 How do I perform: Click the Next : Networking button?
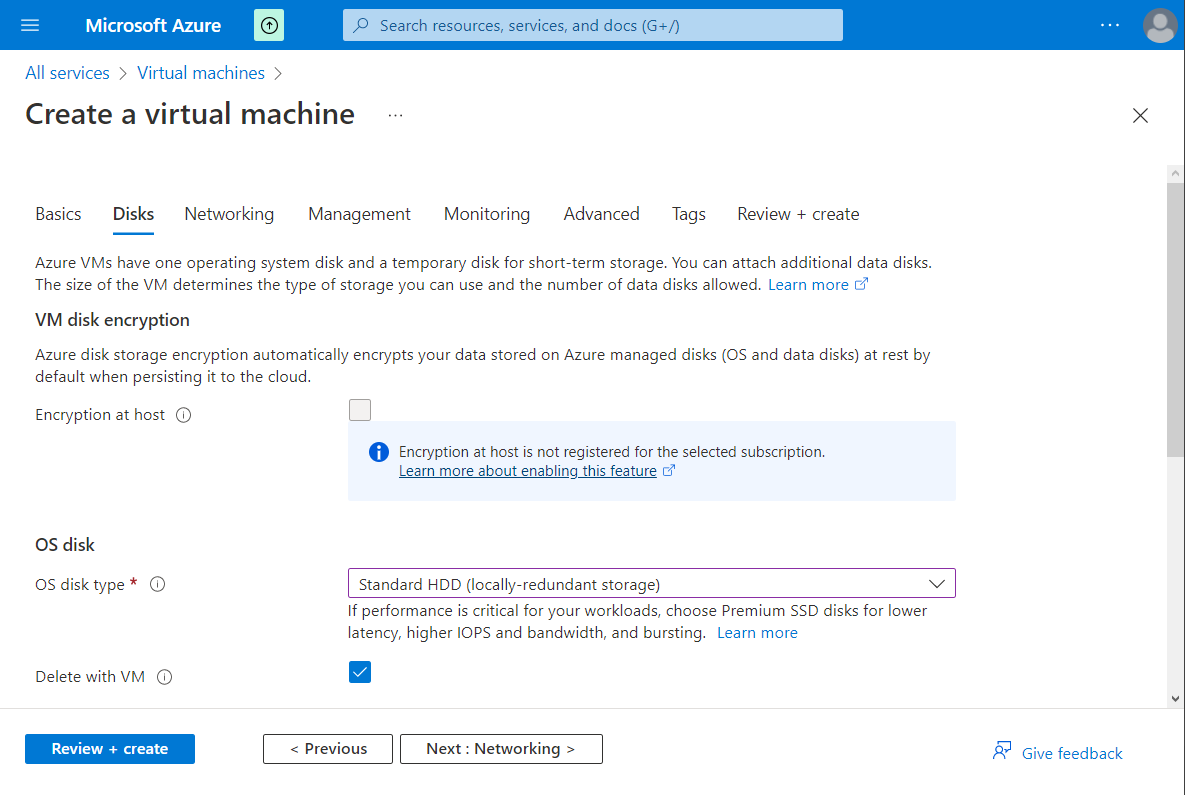[x=501, y=749]
